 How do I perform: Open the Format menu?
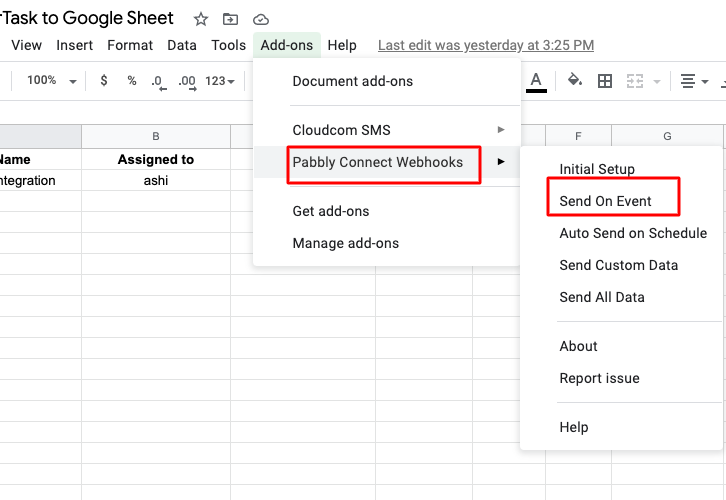130,45
